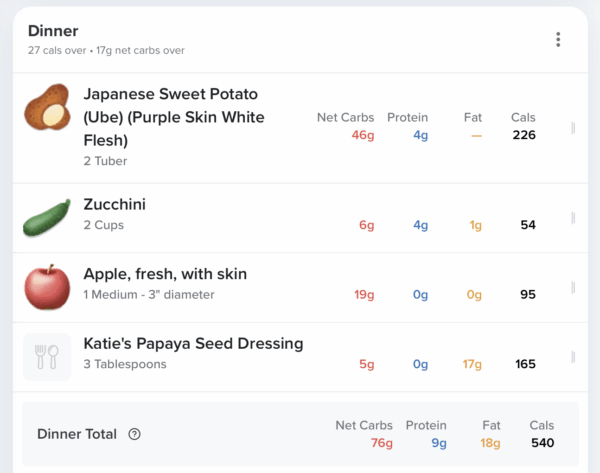Image resolution: width=600 pixels, height=473 pixels.
Task: Grab the drag handle on the Sweet Potato row
Action: click(x=573, y=128)
